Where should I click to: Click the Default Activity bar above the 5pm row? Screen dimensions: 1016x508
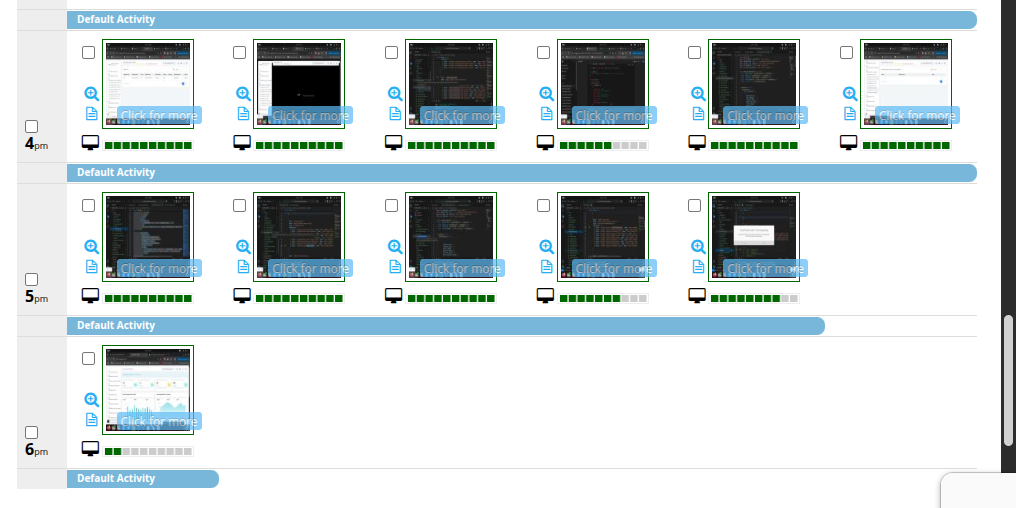coord(520,173)
